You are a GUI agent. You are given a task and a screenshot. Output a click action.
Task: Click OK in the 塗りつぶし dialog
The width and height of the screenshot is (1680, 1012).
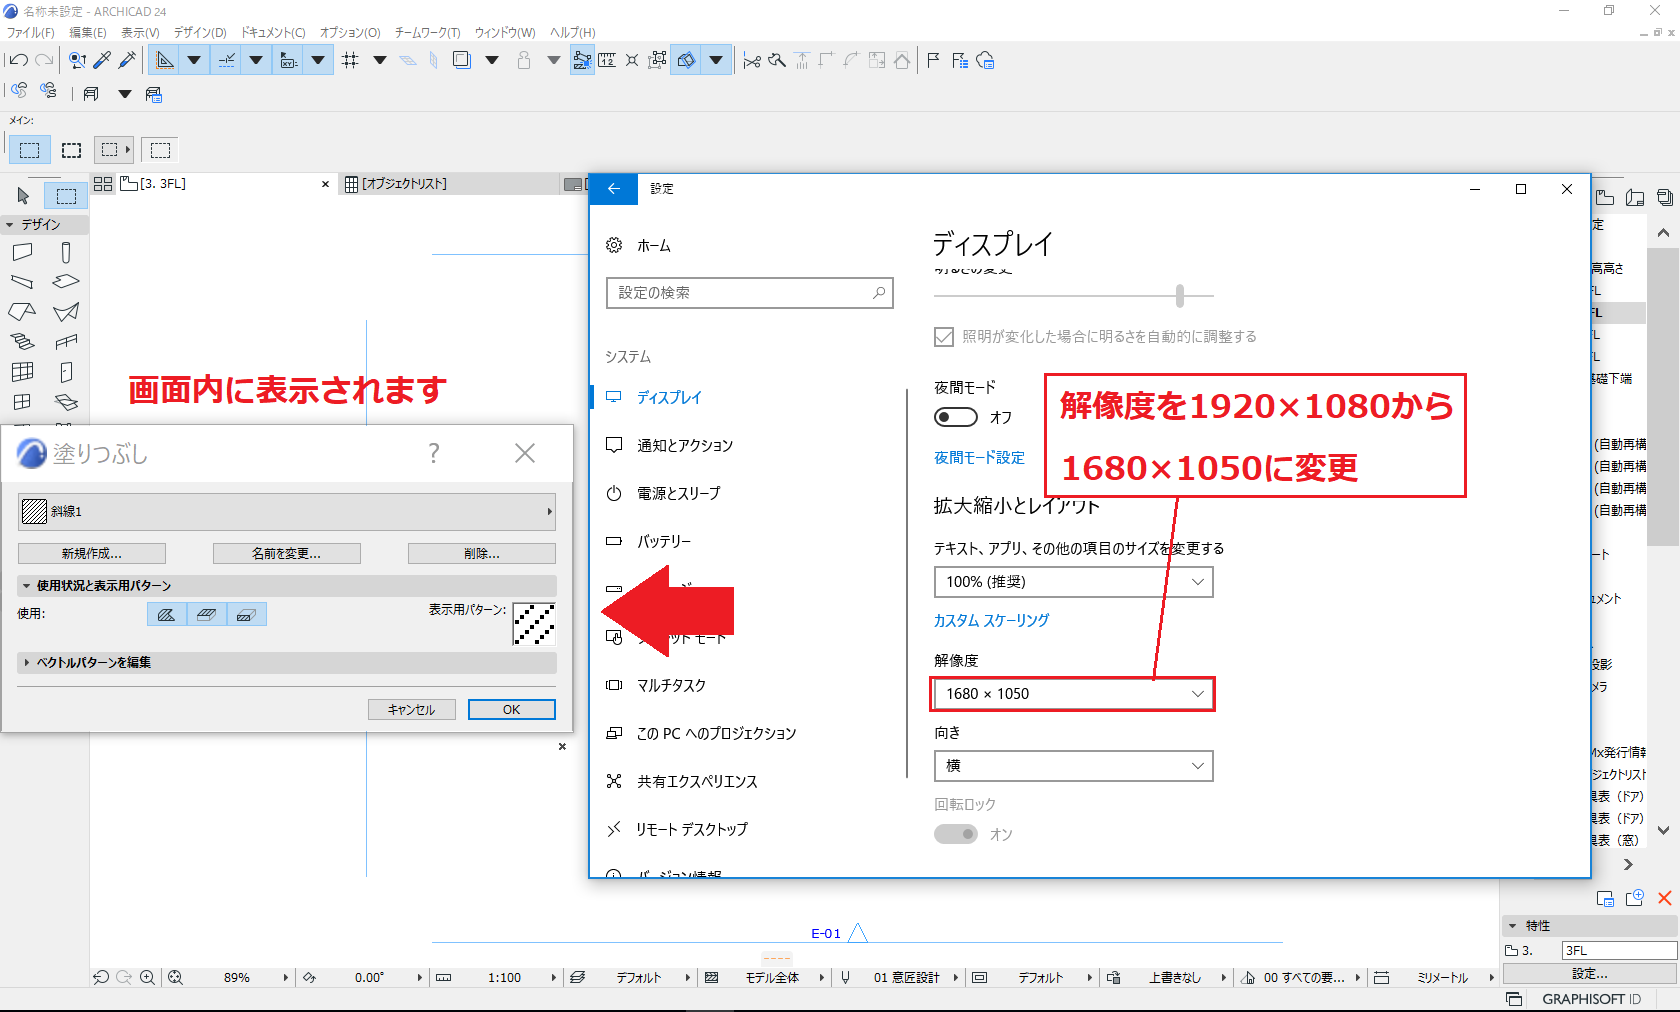tap(512, 710)
